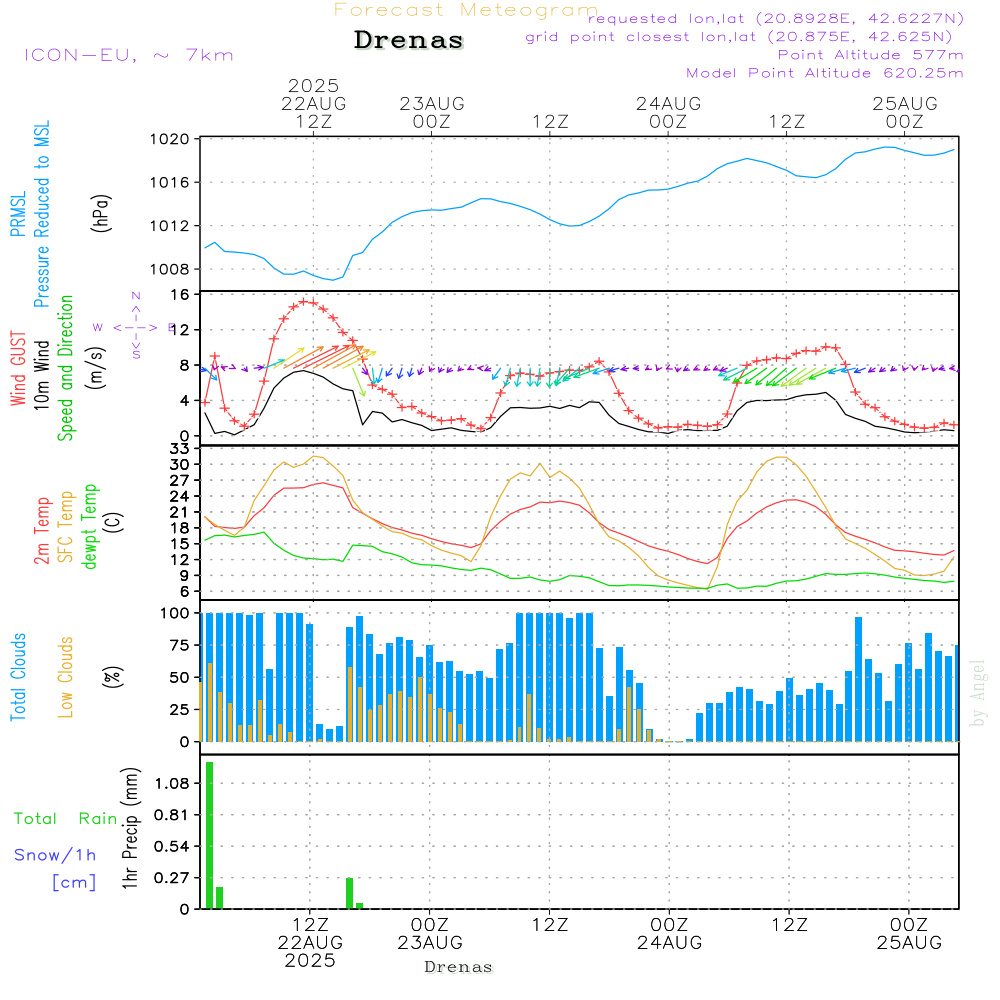Click the bottom axis "00Z 25AUG" label
1000x1000 pixels.
[x=909, y=934]
